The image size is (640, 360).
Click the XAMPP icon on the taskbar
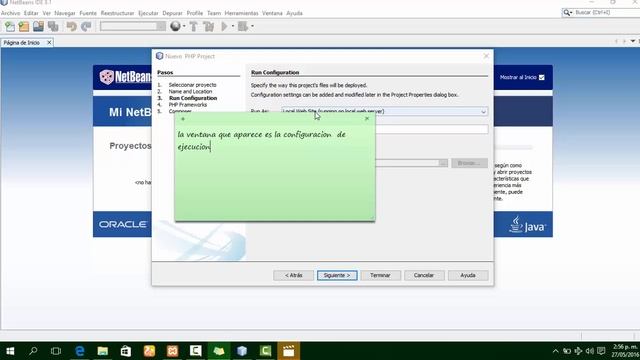tap(172, 351)
